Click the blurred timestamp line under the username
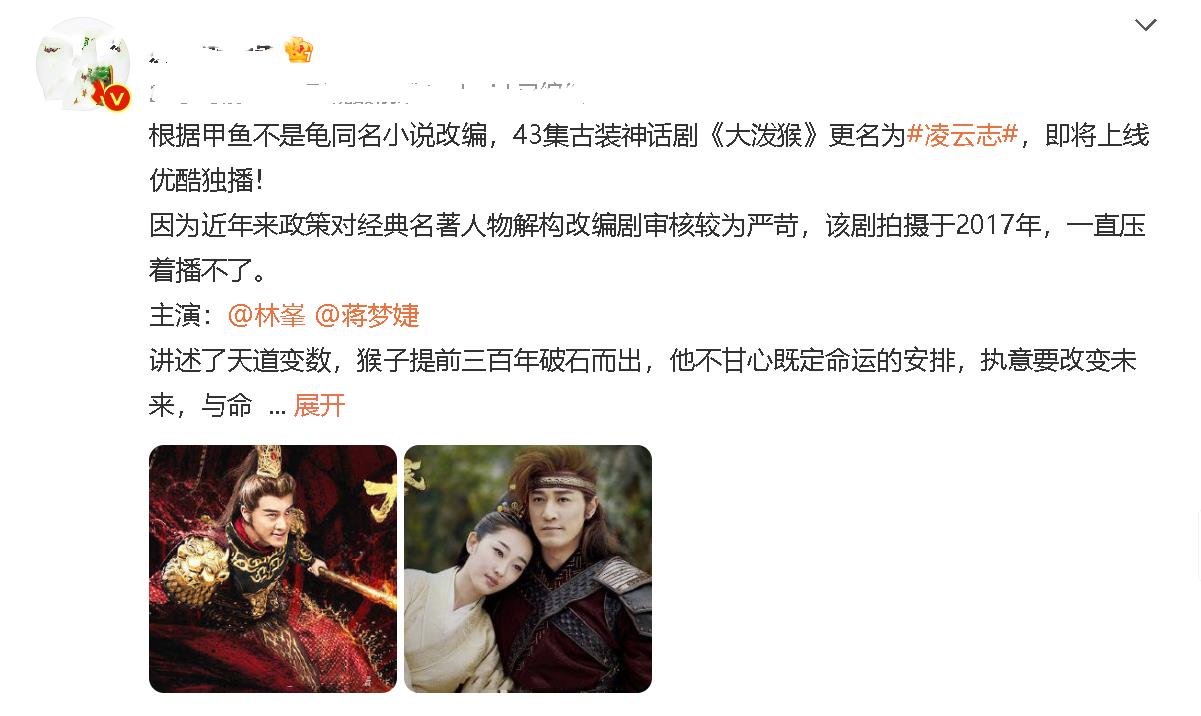 click(365, 92)
